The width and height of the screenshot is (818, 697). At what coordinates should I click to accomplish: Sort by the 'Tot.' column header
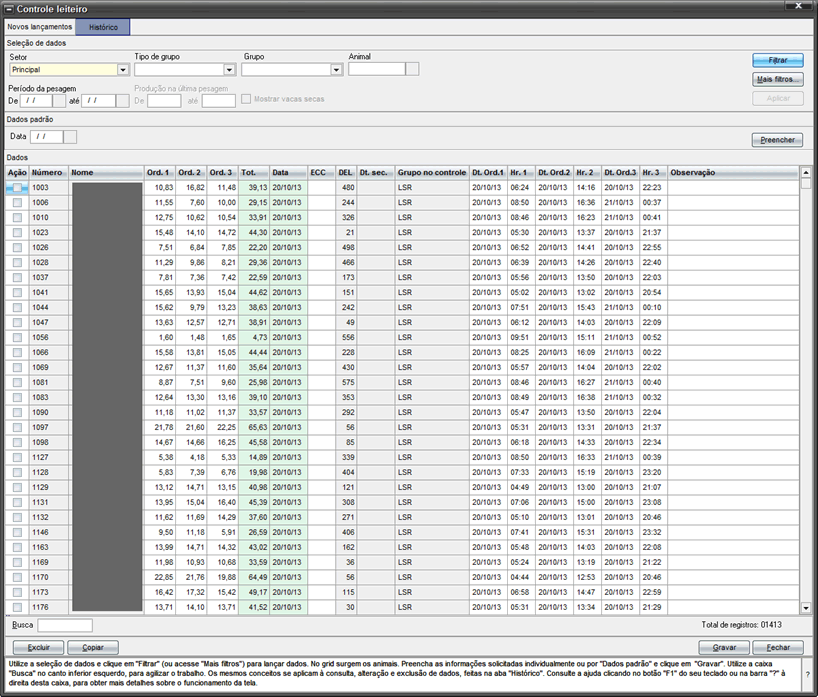(x=254, y=173)
